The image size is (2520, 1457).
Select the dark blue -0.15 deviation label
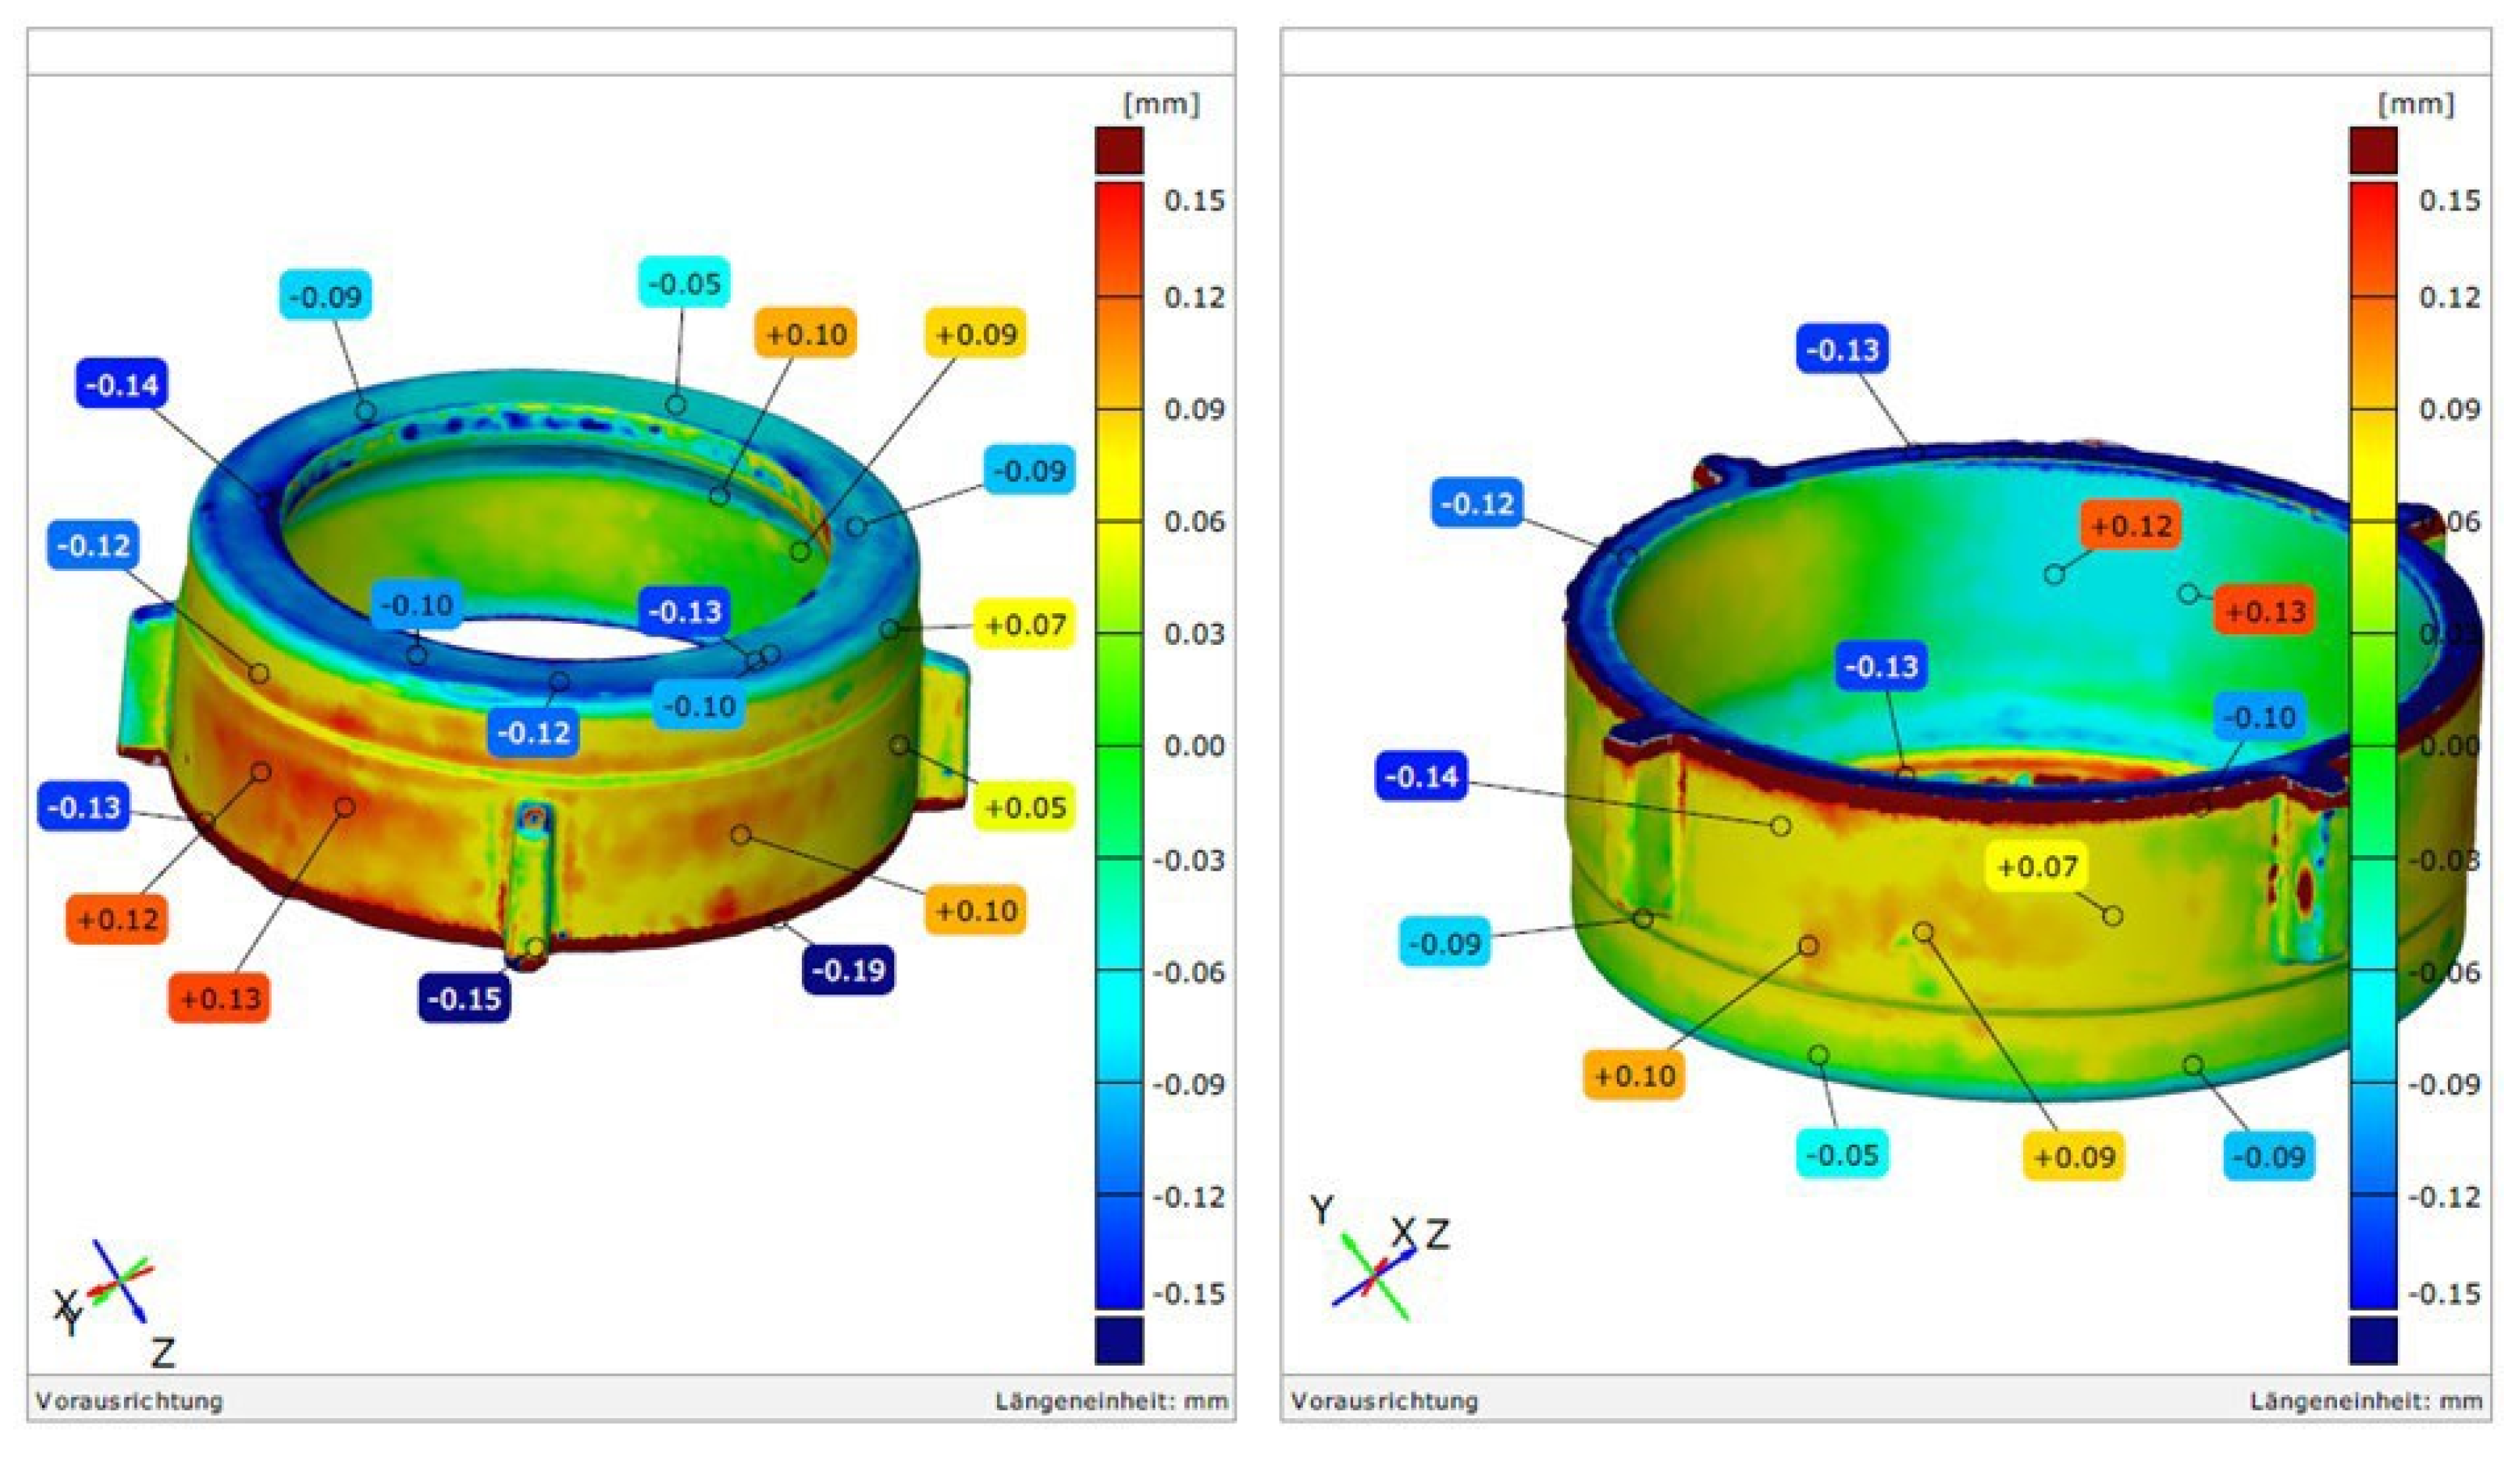(x=465, y=997)
